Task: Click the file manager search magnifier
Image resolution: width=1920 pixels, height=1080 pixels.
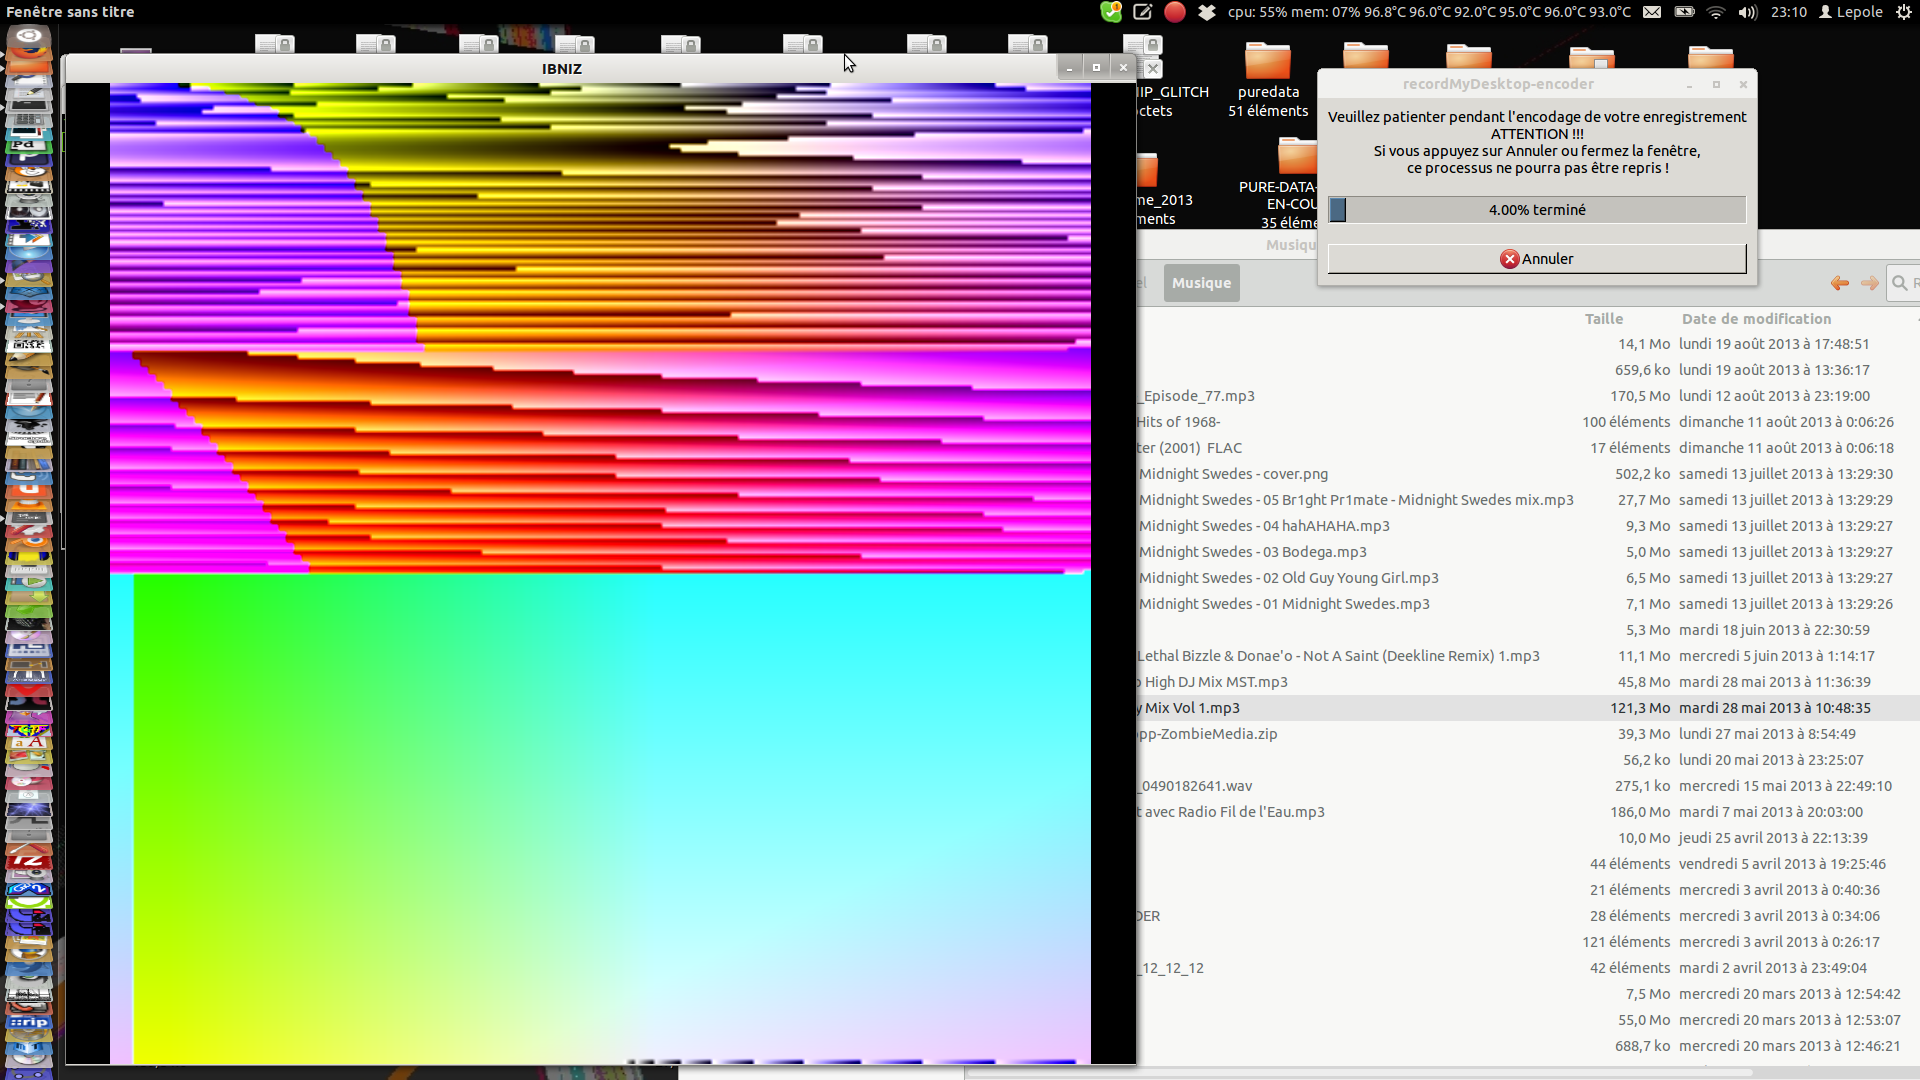Action: coord(1900,283)
